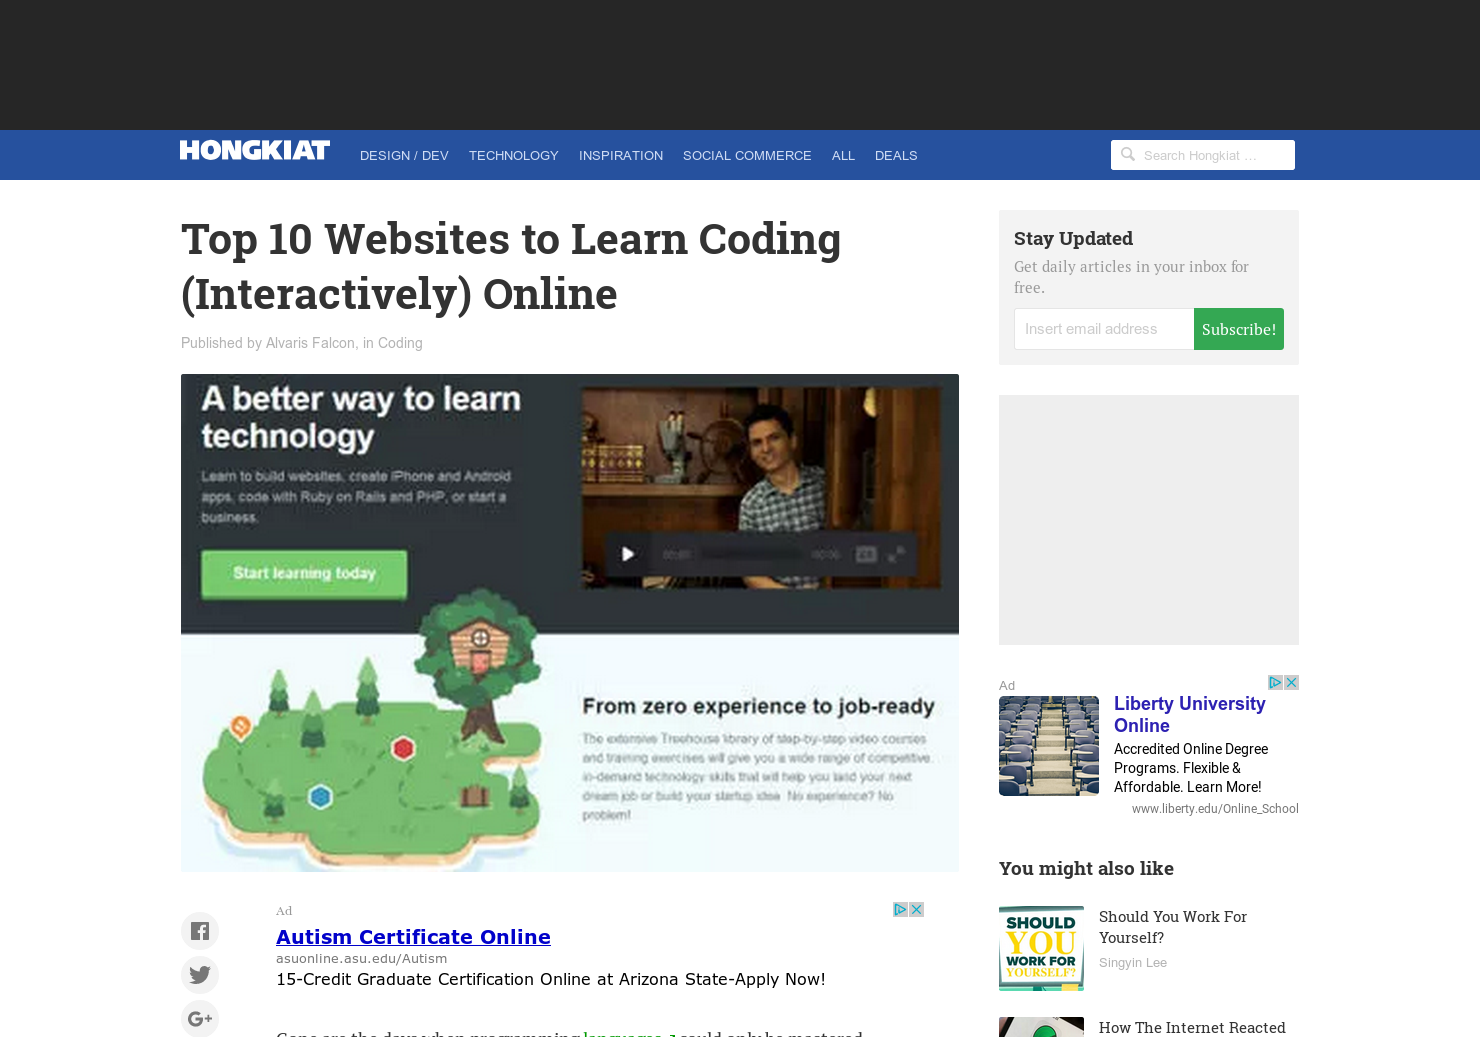Read the Should You Work For Yourself article
The image size is (1480, 1037).
pyautogui.click(x=1172, y=927)
